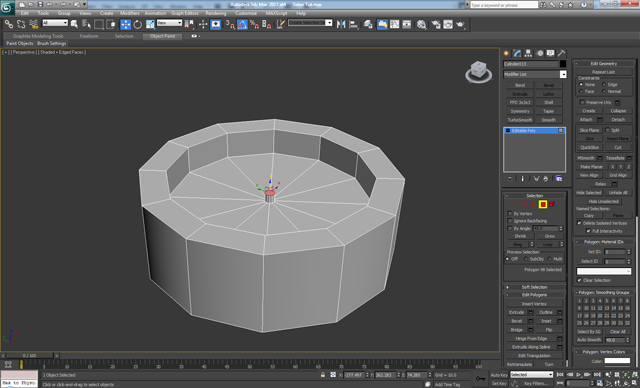Open the Utilities hammer panel tab
The height and width of the screenshot is (388, 640).
pos(562,53)
